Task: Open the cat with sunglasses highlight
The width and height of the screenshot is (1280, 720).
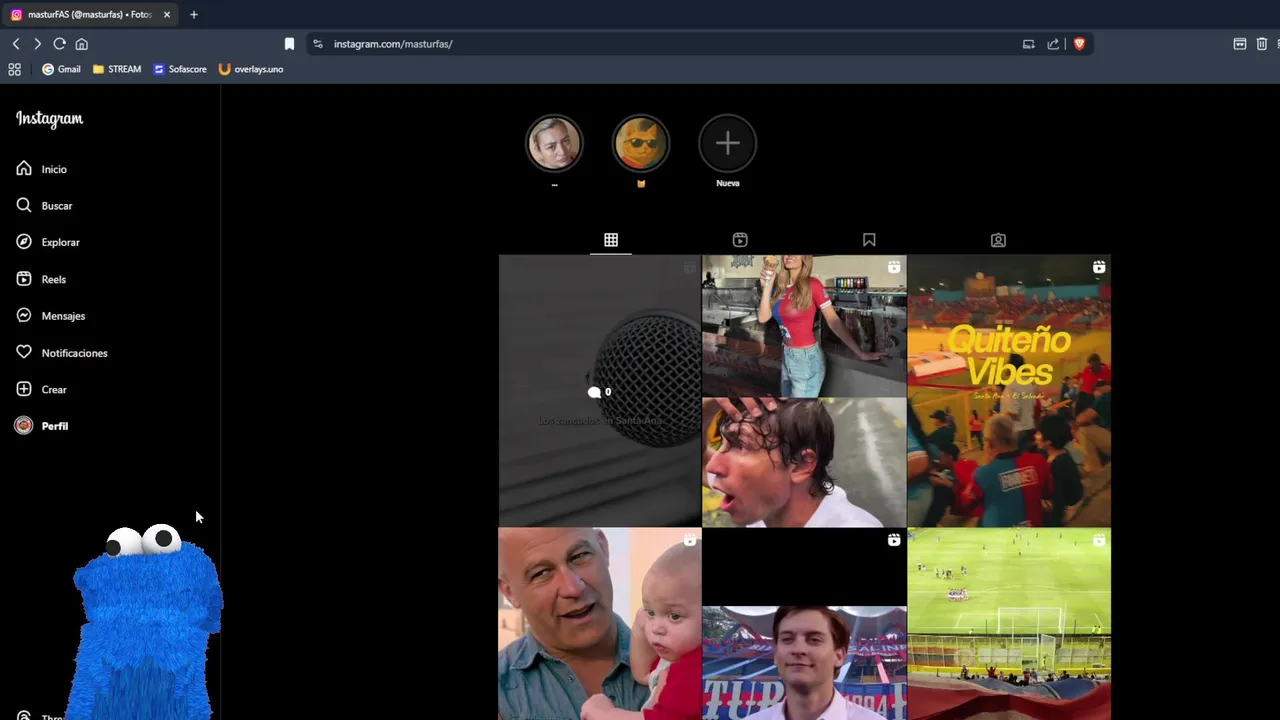Action: [x=641, y=144]
